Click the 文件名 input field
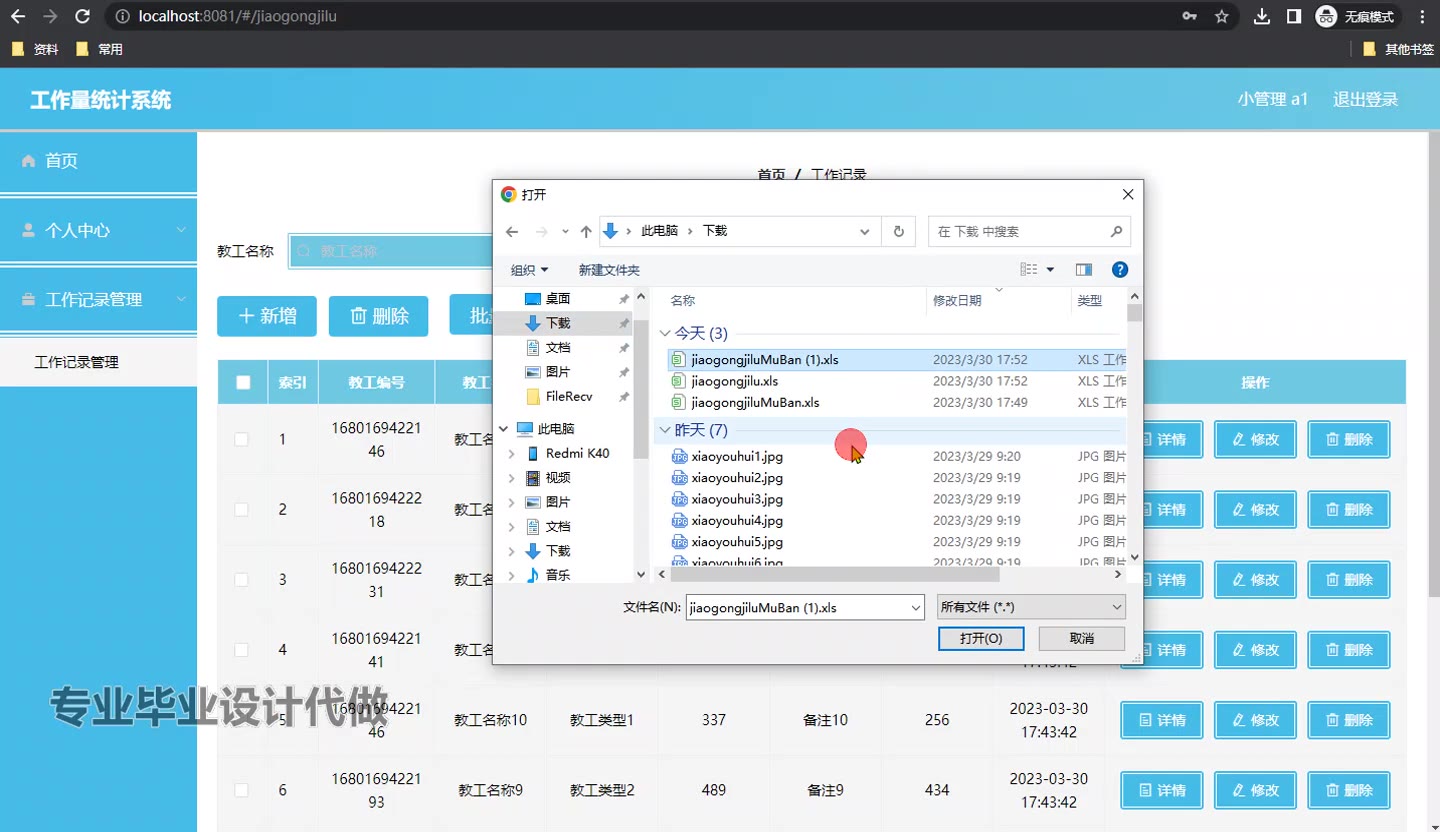Screen dimensions: 1440x832 click(795, 607)
